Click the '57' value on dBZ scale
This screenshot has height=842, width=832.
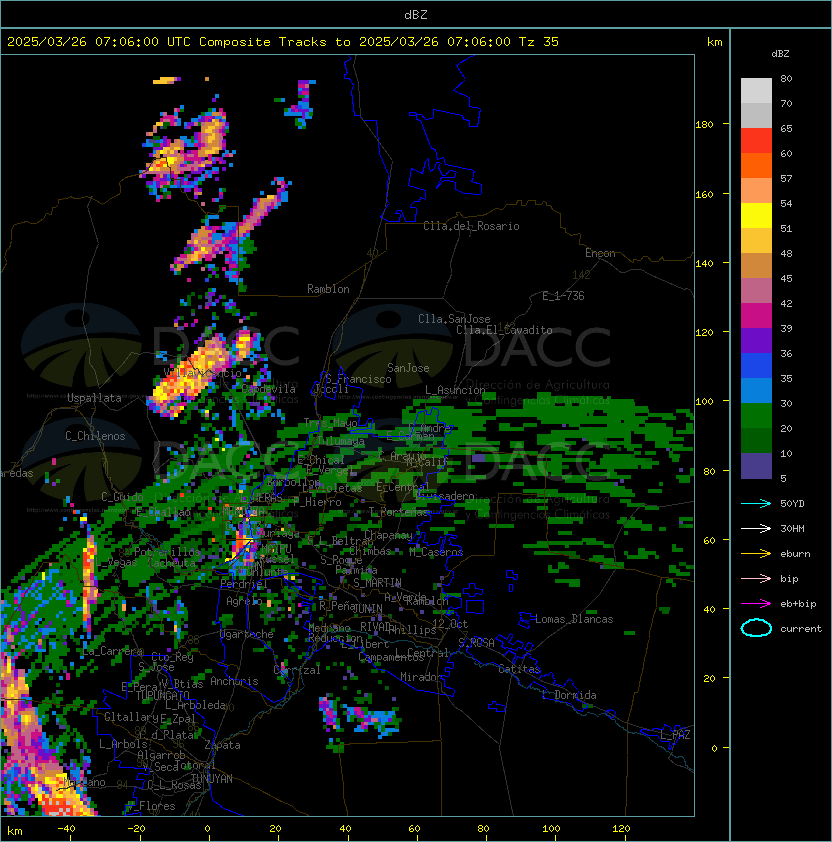(x=786, y=178)
